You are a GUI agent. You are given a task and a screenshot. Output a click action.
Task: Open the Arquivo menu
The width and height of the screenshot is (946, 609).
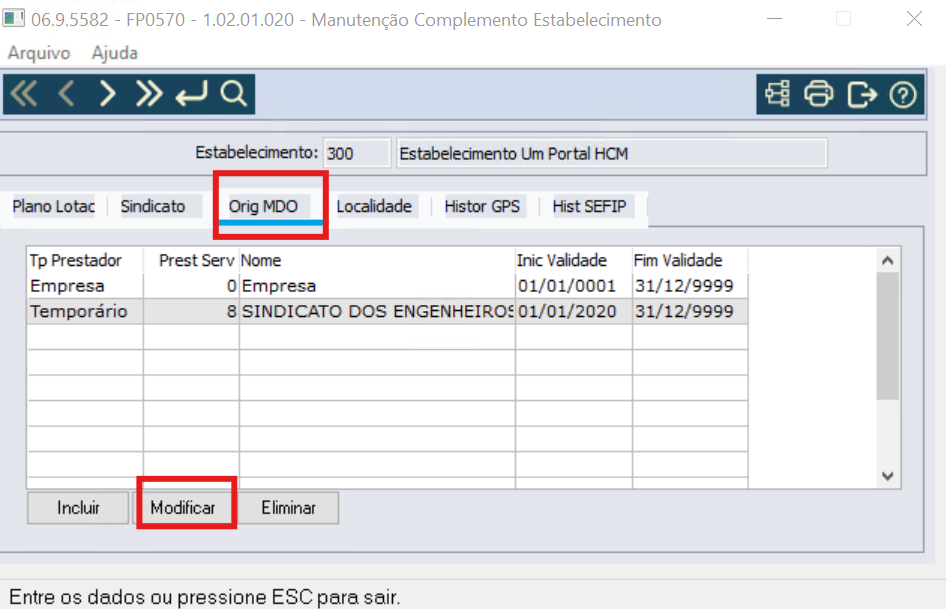[x=39, y=53]
